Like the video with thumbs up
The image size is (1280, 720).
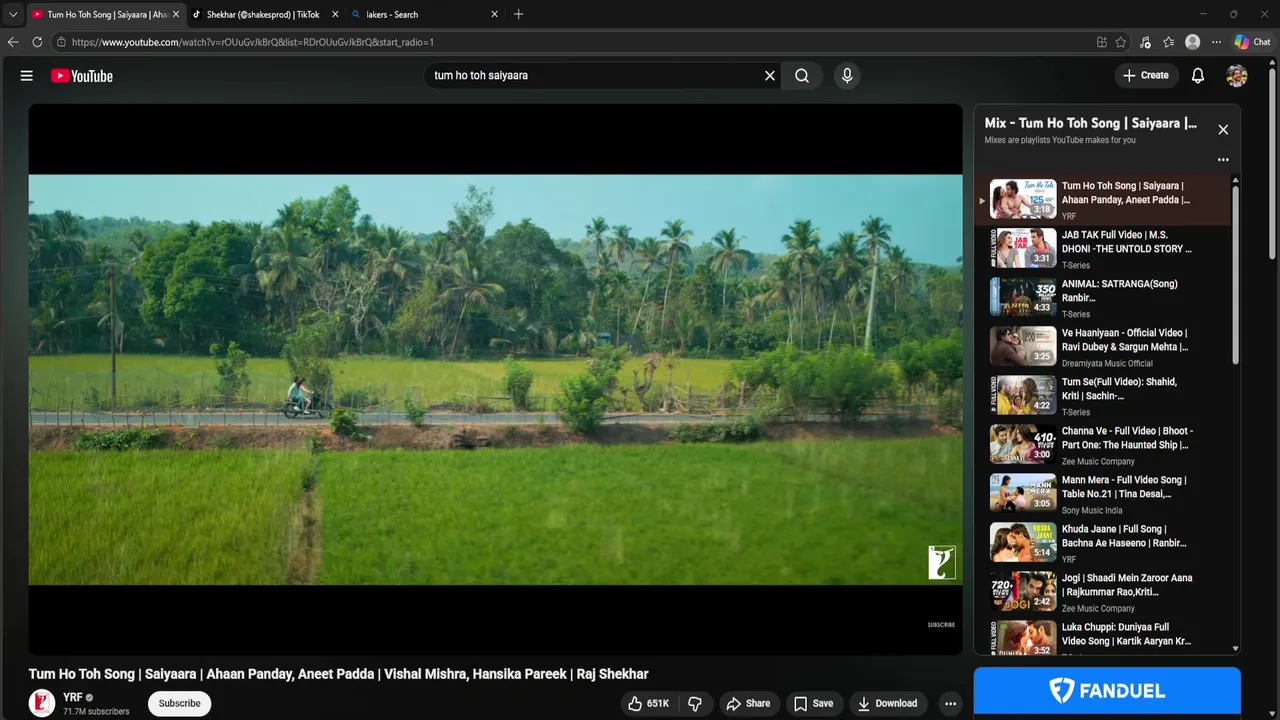pyautogui.click(x=648, y=703)
